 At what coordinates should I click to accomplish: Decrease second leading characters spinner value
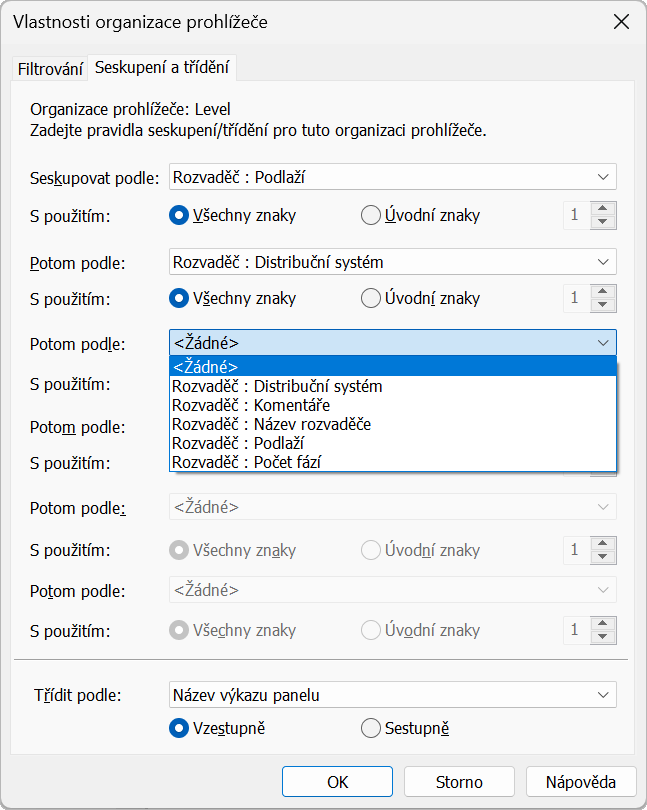[602, 305]
